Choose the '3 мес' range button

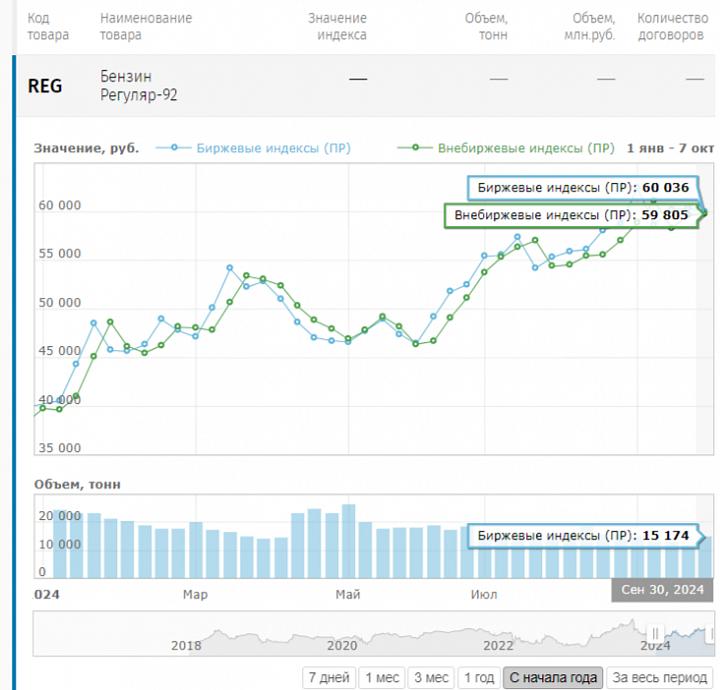click(x=431, y=678)
